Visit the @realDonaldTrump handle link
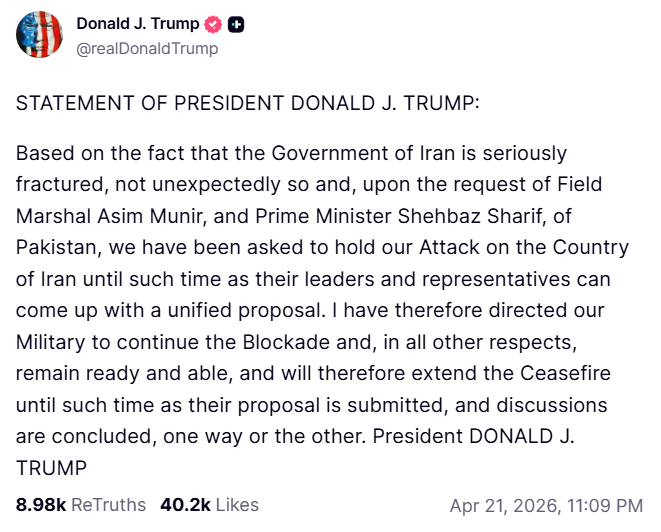The width and height of the screenshot is (661, 532). (147, 48)
